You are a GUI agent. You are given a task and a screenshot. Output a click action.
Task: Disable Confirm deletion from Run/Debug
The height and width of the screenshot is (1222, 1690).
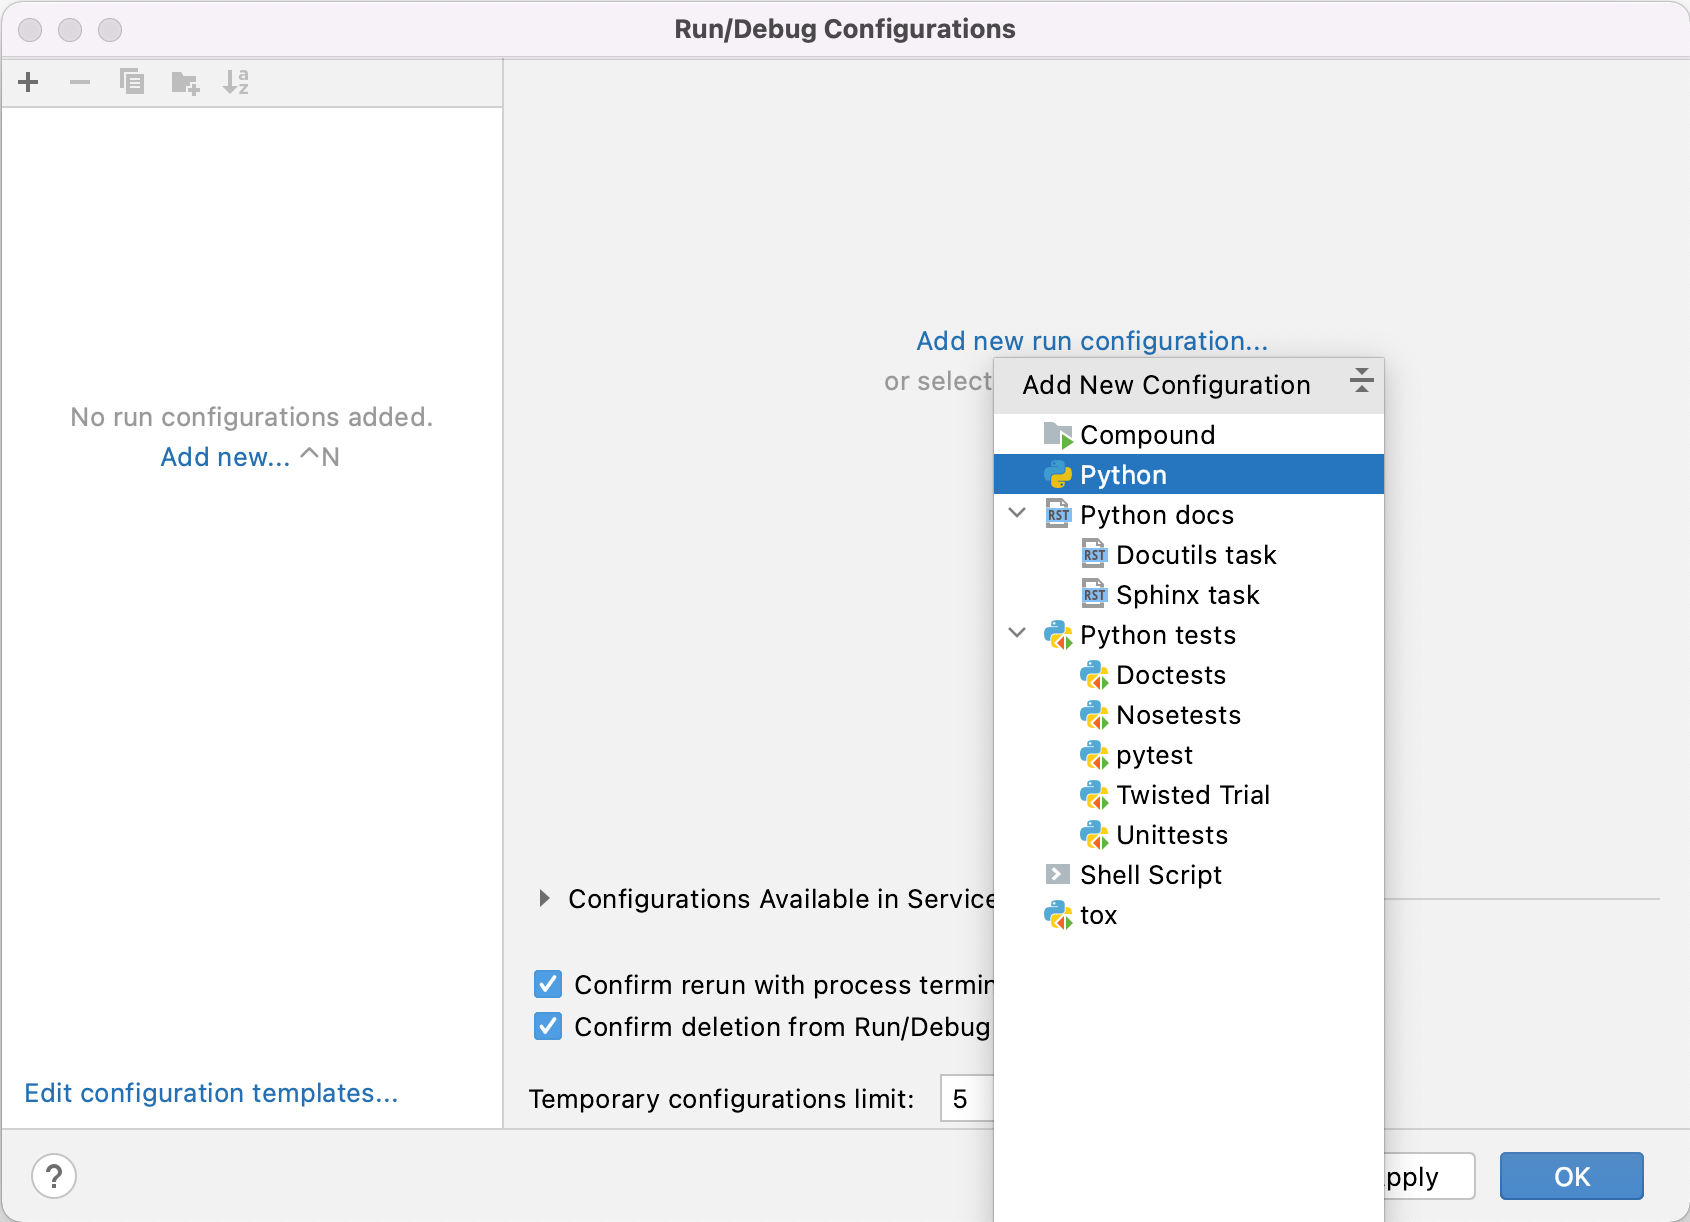click(x=547, y=1026)
